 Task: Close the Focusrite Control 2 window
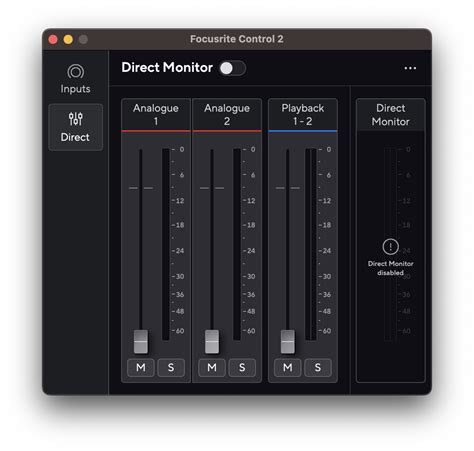click(53, 39)
